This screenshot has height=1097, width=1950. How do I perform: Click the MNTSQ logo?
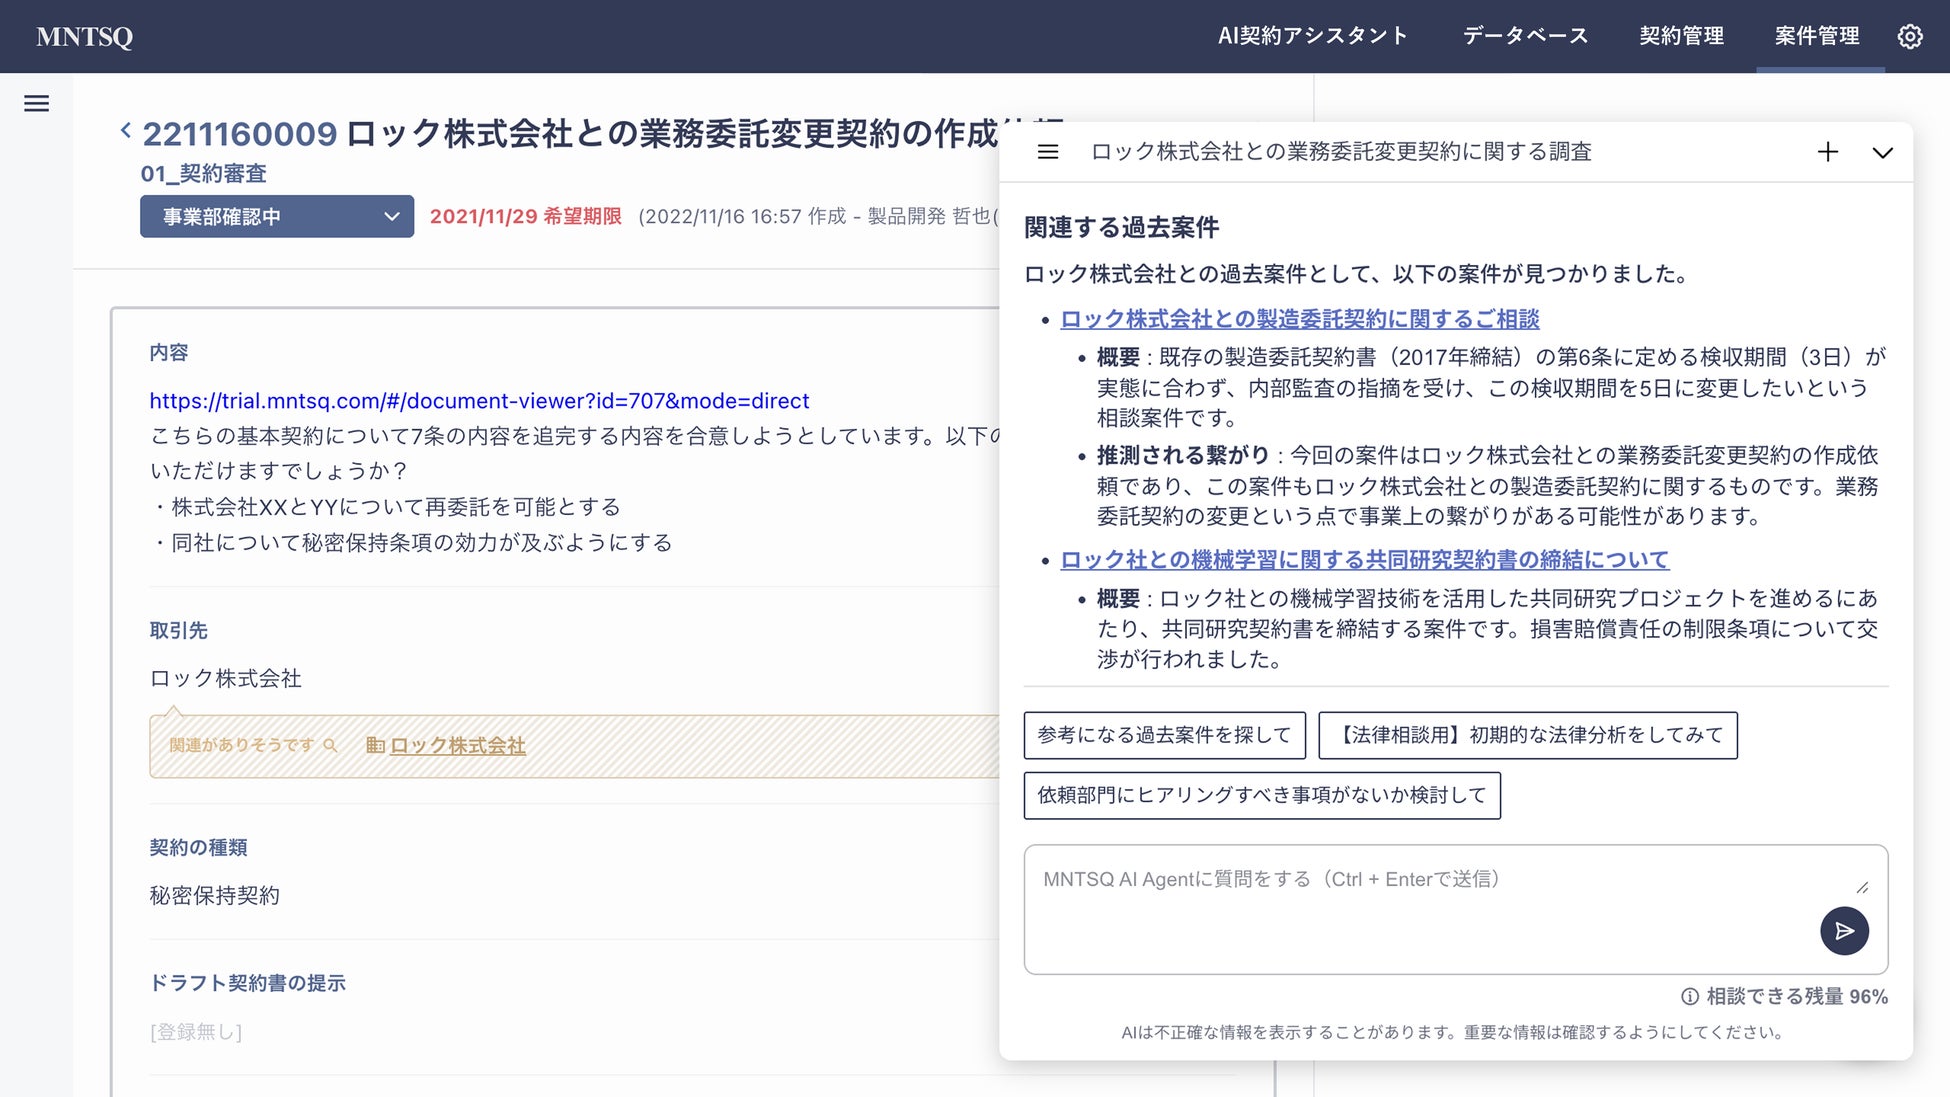pos(85,37)
